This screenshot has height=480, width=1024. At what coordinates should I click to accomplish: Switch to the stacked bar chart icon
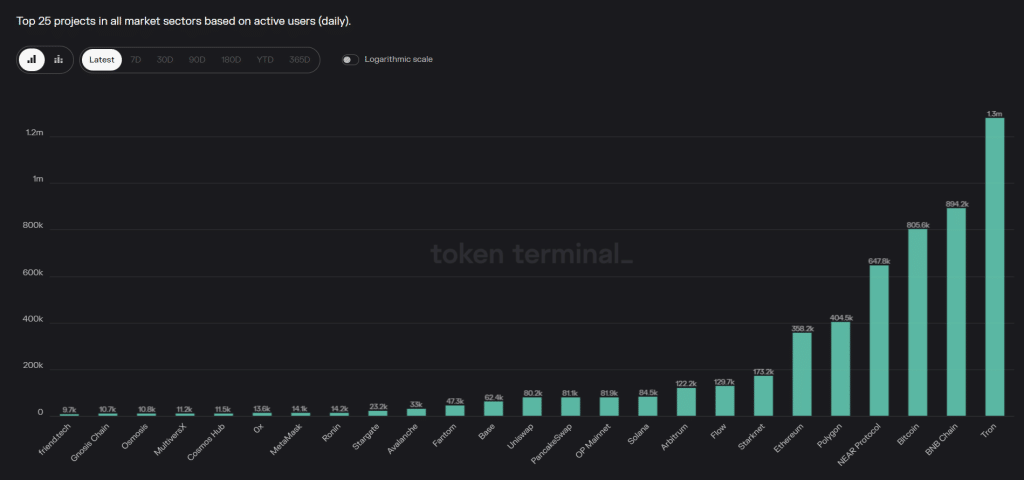coord(58,59)
